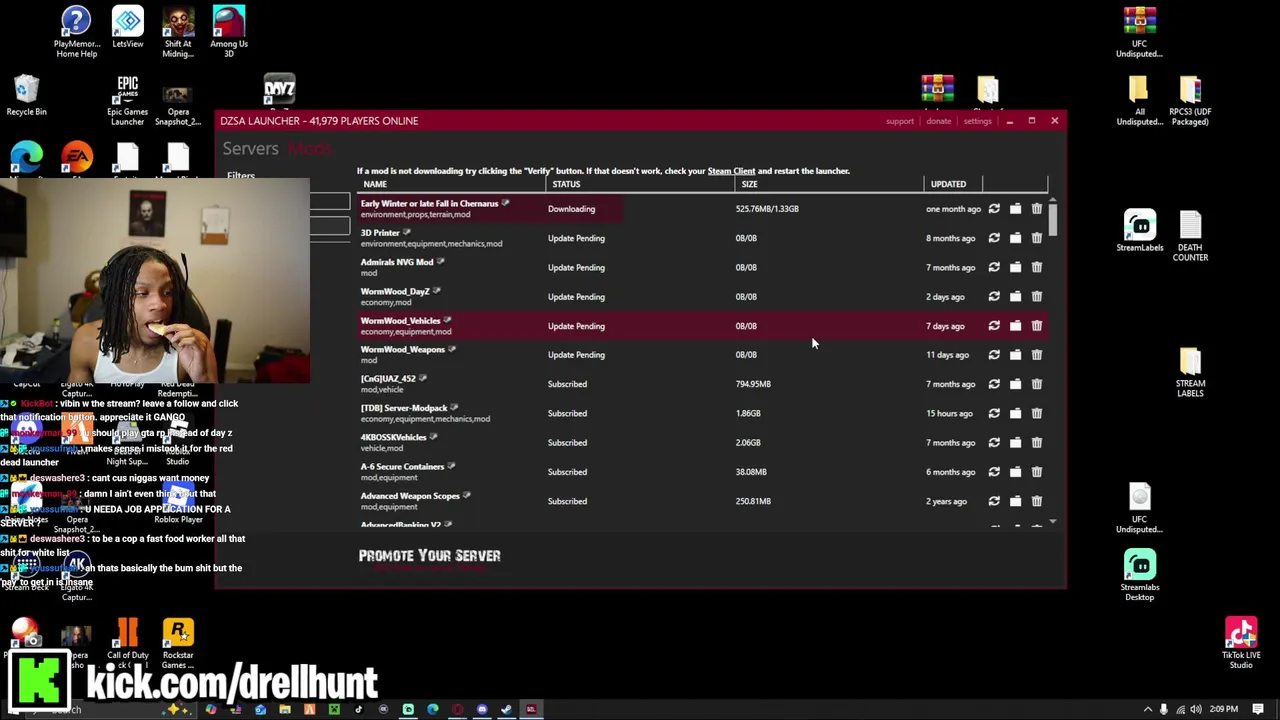The height and width of the screenshot is (720, 1280).
Task: Open the WormWood_Vehicles mod folder
Action: pos(1015,326)
